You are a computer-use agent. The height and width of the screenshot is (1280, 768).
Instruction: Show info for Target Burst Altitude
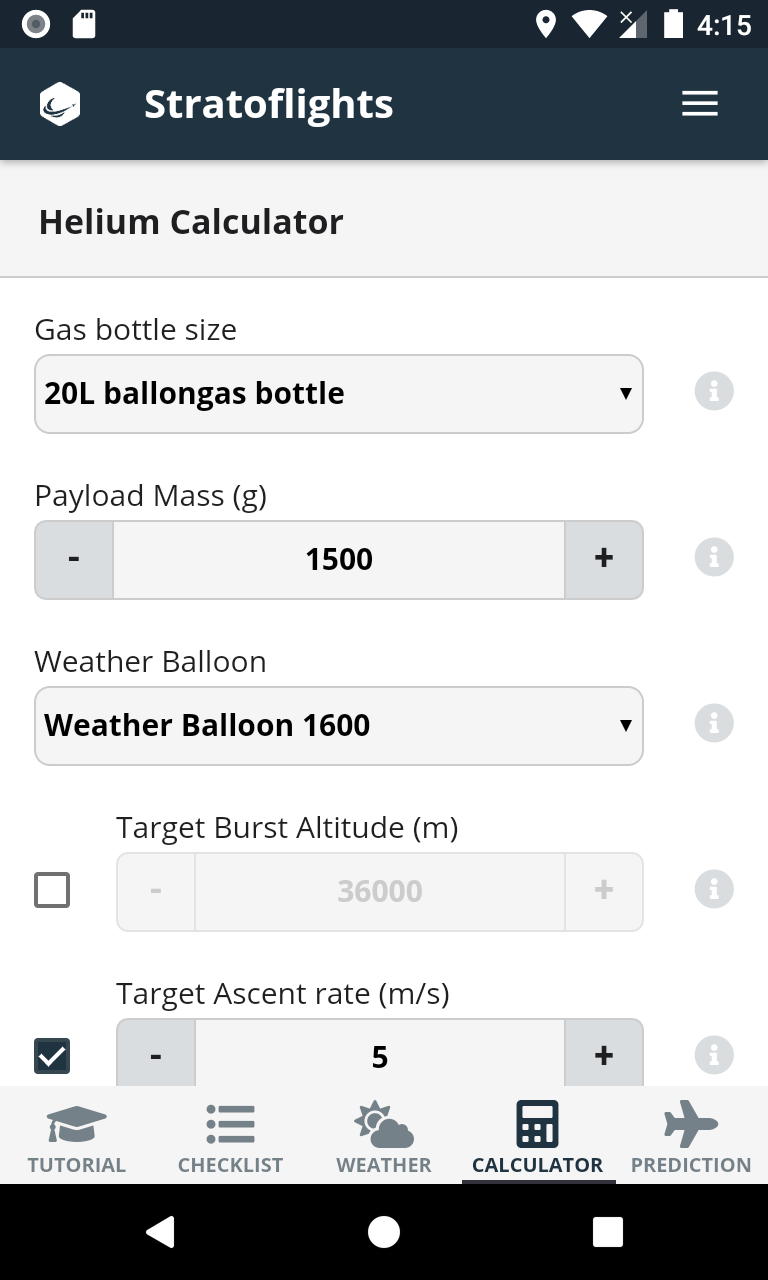(x=714, y=889)
